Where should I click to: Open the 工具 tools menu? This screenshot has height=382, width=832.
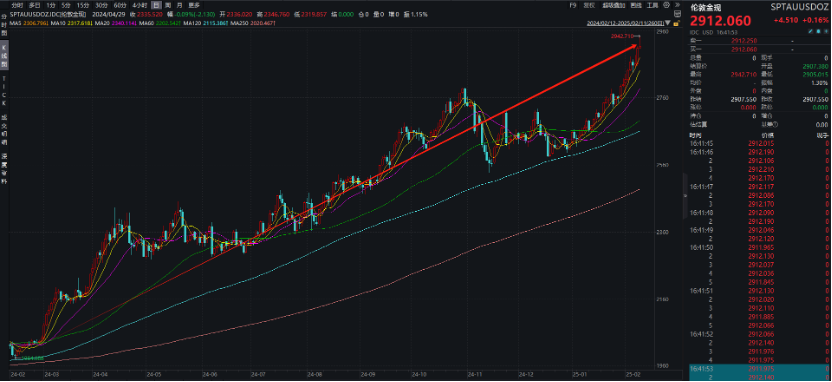(652, 5)
